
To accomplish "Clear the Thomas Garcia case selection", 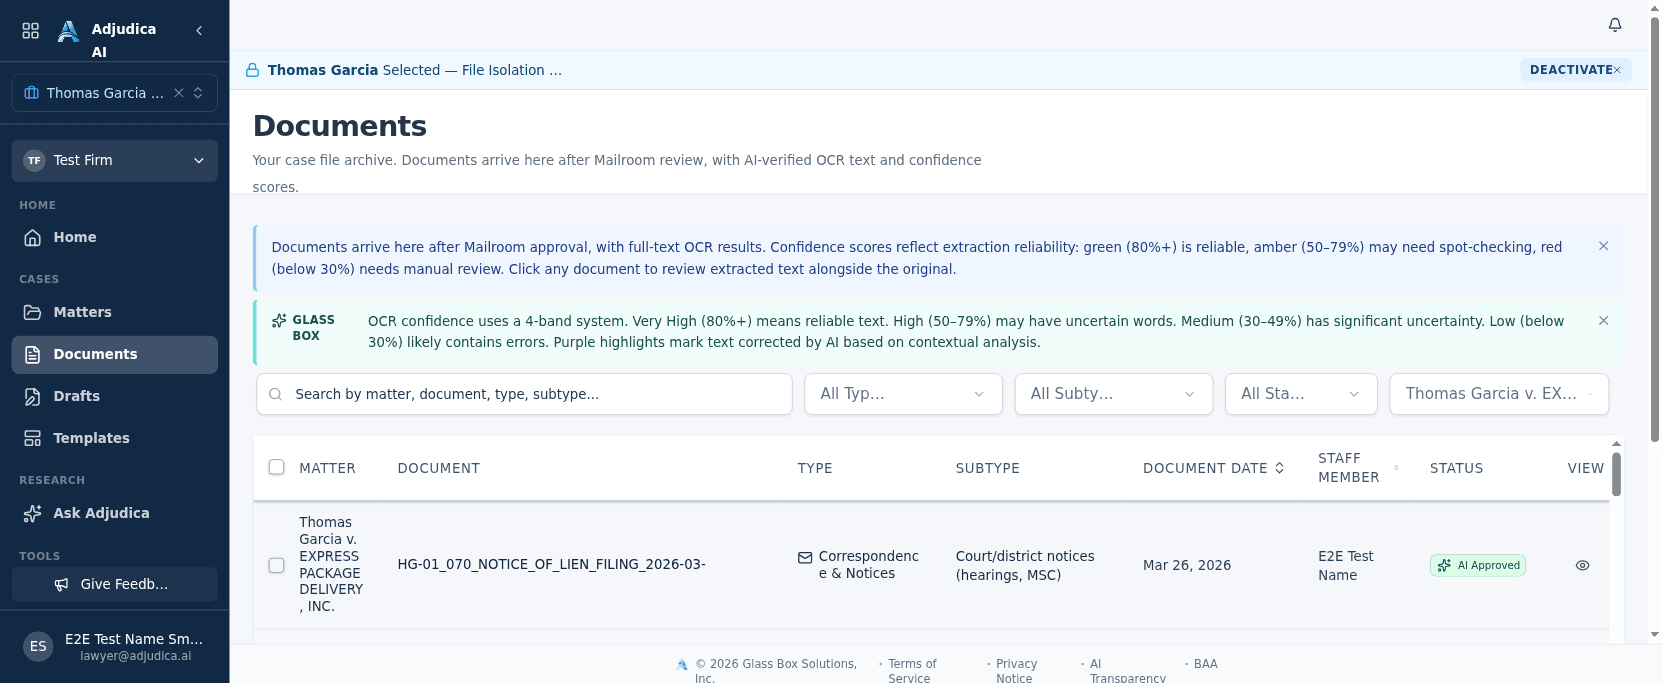I will pyautogui.click(x=179, y=93).
